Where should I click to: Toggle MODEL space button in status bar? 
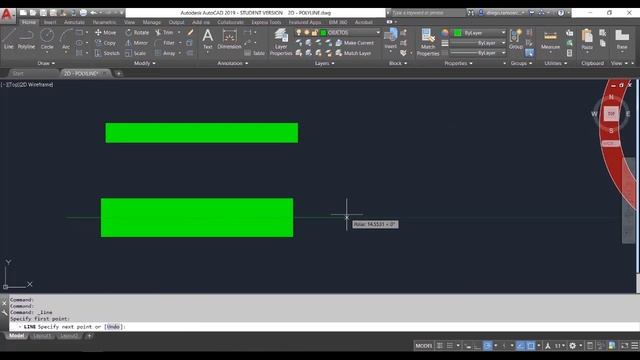423,346
